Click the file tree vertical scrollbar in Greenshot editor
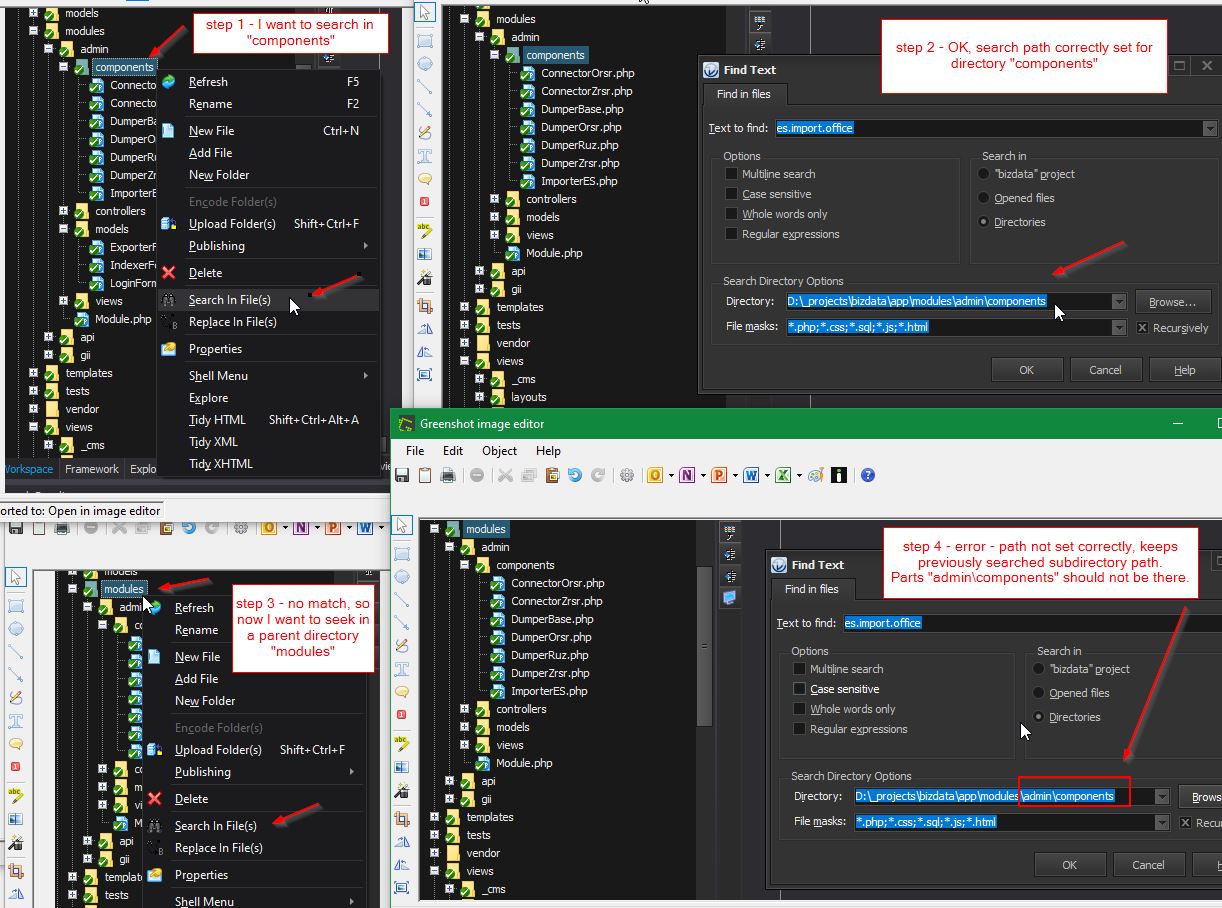The width and height of the screenshot is (1222, 908). 704,646
